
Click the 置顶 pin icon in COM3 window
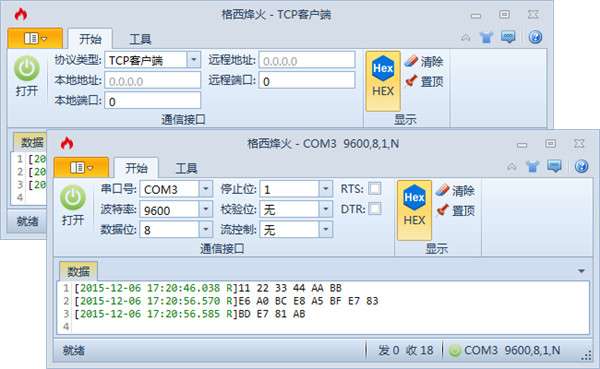tap(443, 210)
